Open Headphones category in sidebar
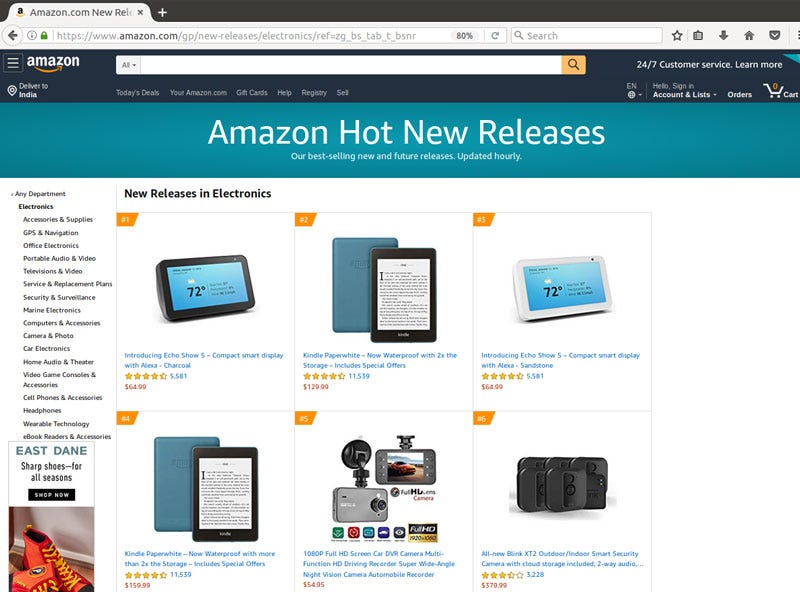Image resolution: width=800 pixels, height=592 pixels. [x=42, y=410]
